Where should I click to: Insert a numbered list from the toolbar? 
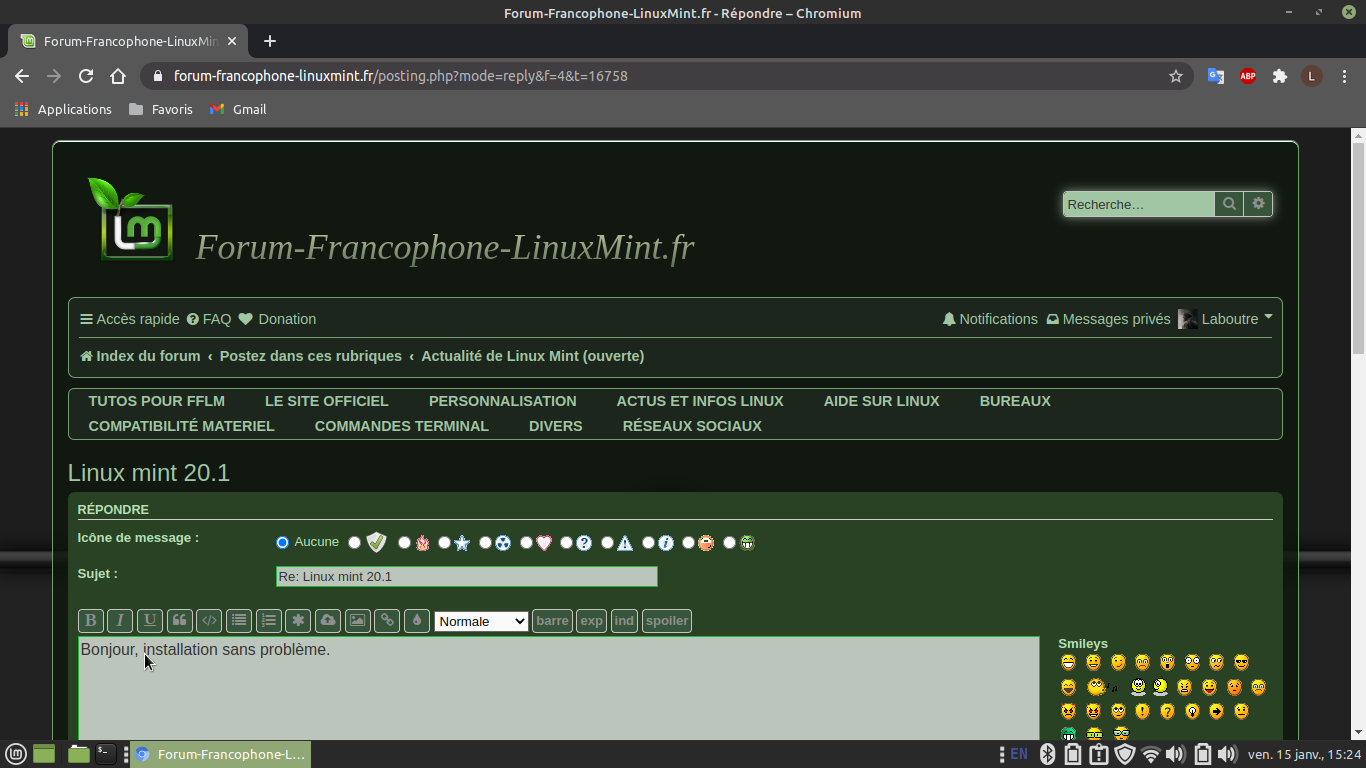[269, 621]
